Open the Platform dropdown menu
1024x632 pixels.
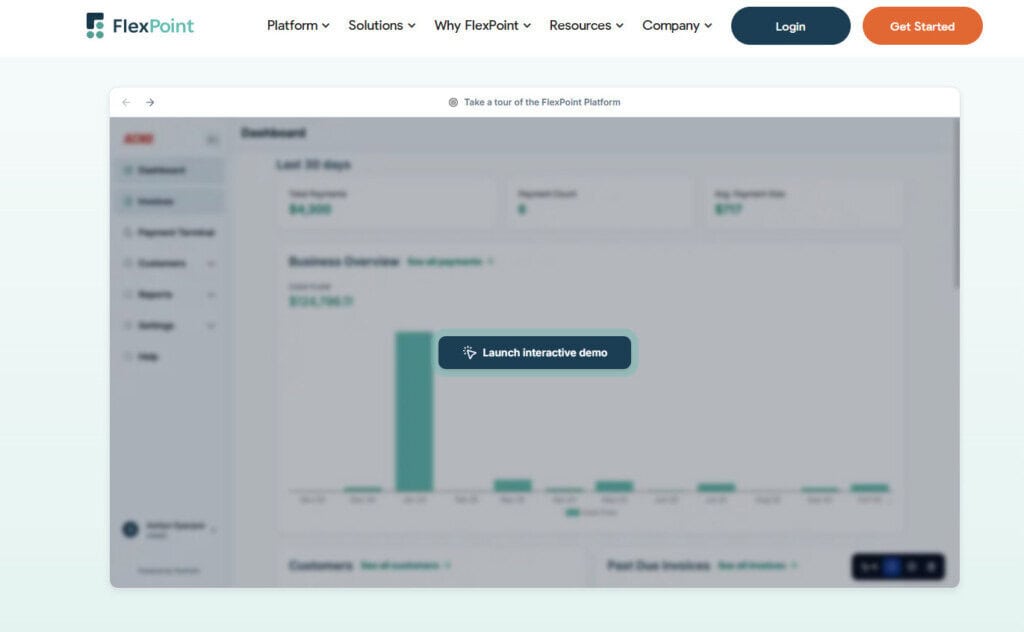298,26
